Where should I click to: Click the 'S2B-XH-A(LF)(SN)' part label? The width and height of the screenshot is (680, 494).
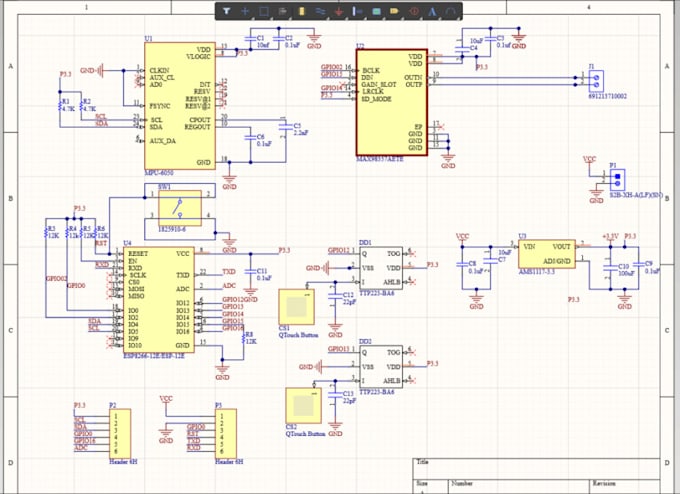[x=636, y=195]
